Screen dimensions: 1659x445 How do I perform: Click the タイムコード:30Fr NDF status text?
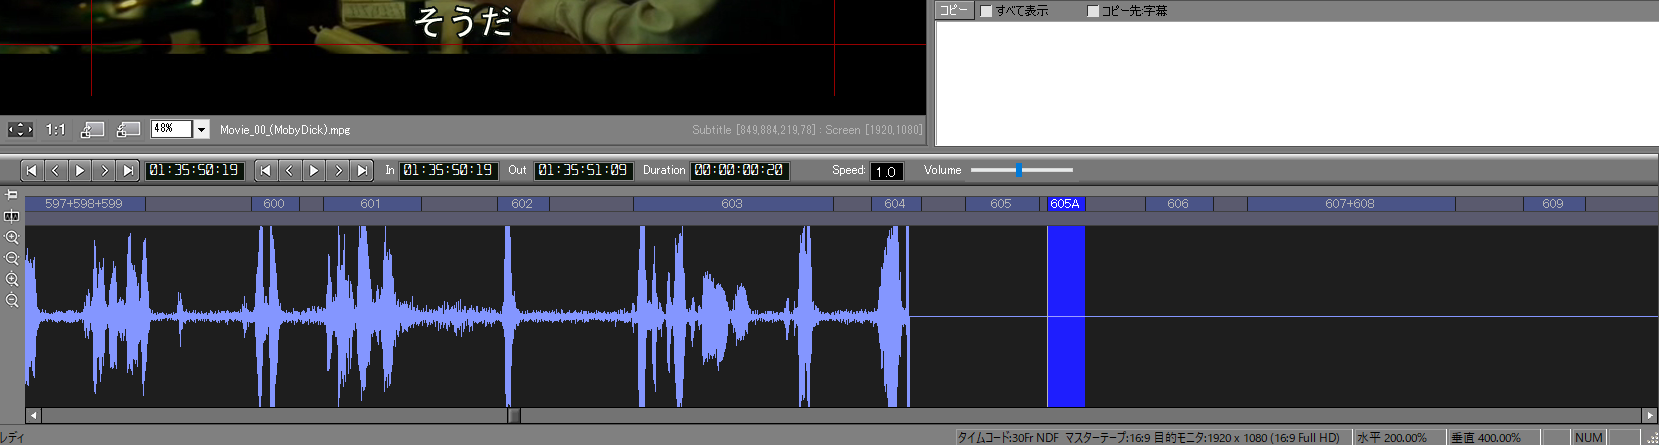coord(1008,438)
